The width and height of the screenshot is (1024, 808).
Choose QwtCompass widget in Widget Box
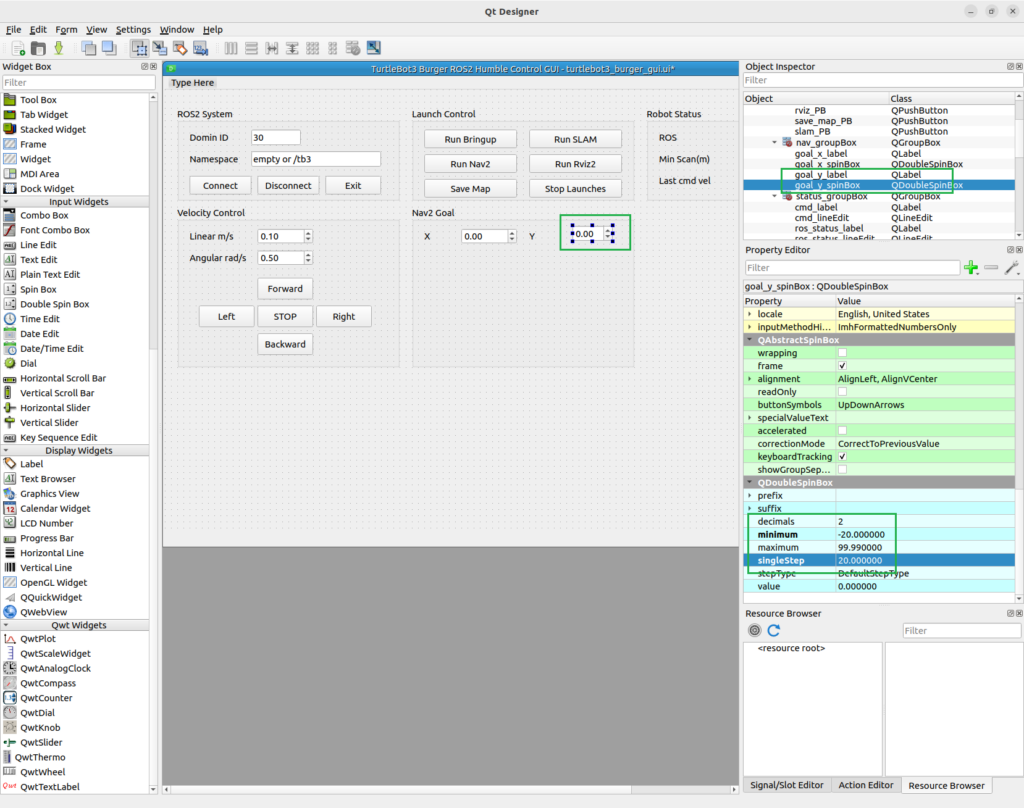(x=48, y=683)
